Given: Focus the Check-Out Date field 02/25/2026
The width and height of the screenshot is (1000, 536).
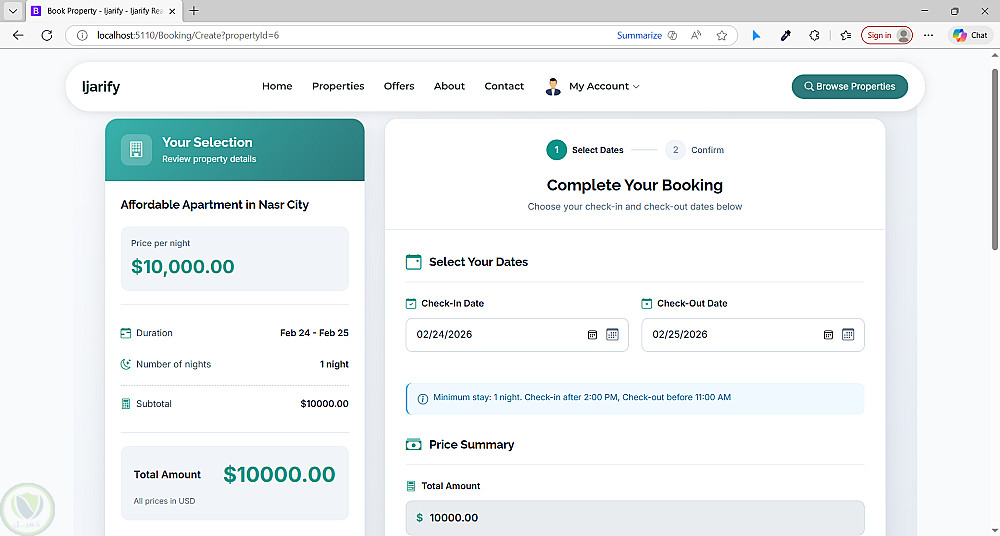Looking at the screenshot, I should click(753, 334).
